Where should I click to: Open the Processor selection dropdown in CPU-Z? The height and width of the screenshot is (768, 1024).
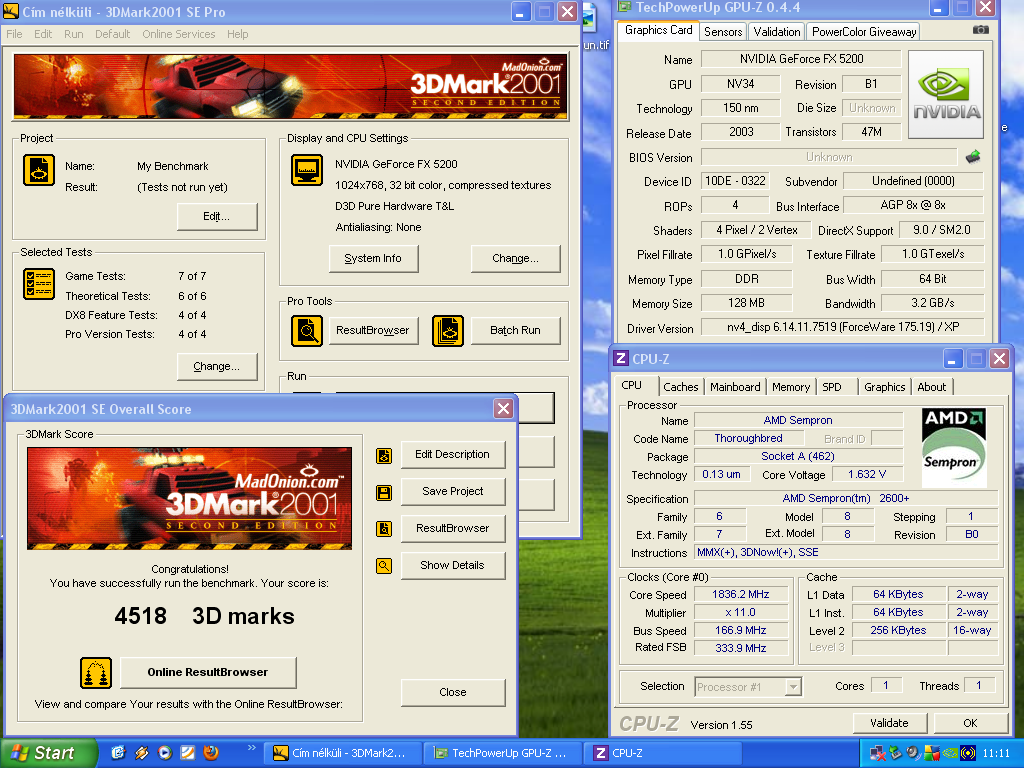point(793,687)
